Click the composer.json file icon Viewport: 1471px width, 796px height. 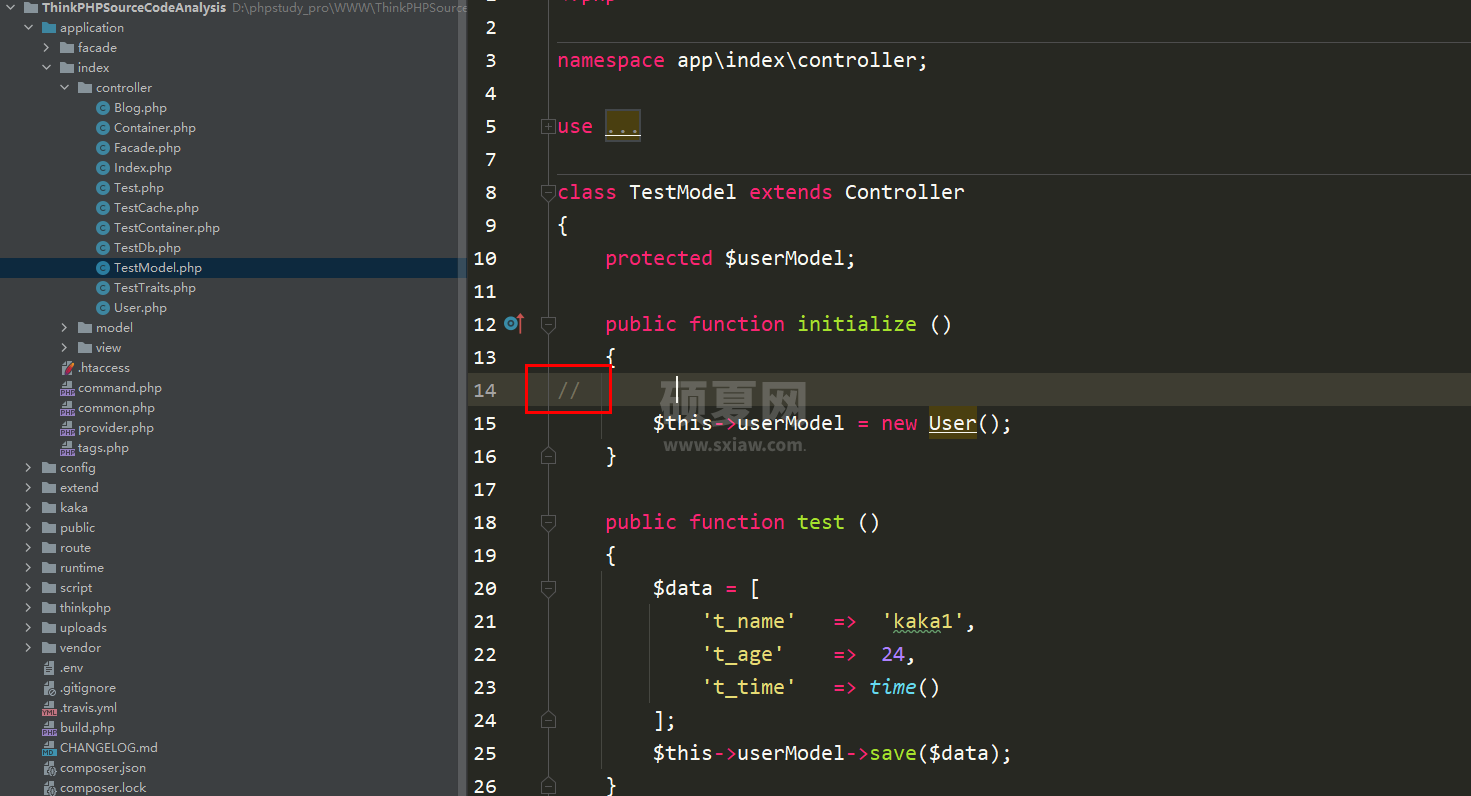49,768
